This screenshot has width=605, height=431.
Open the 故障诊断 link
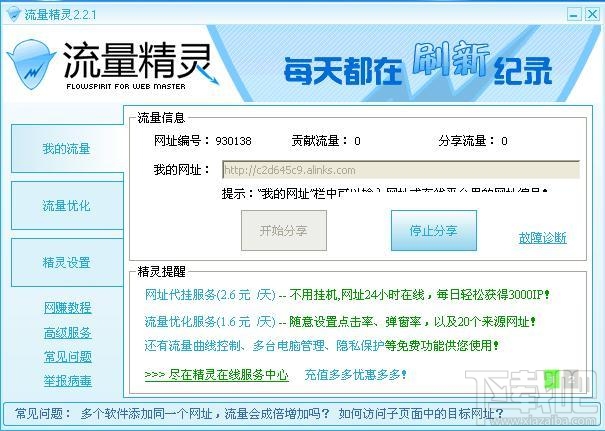pos(542,238)
